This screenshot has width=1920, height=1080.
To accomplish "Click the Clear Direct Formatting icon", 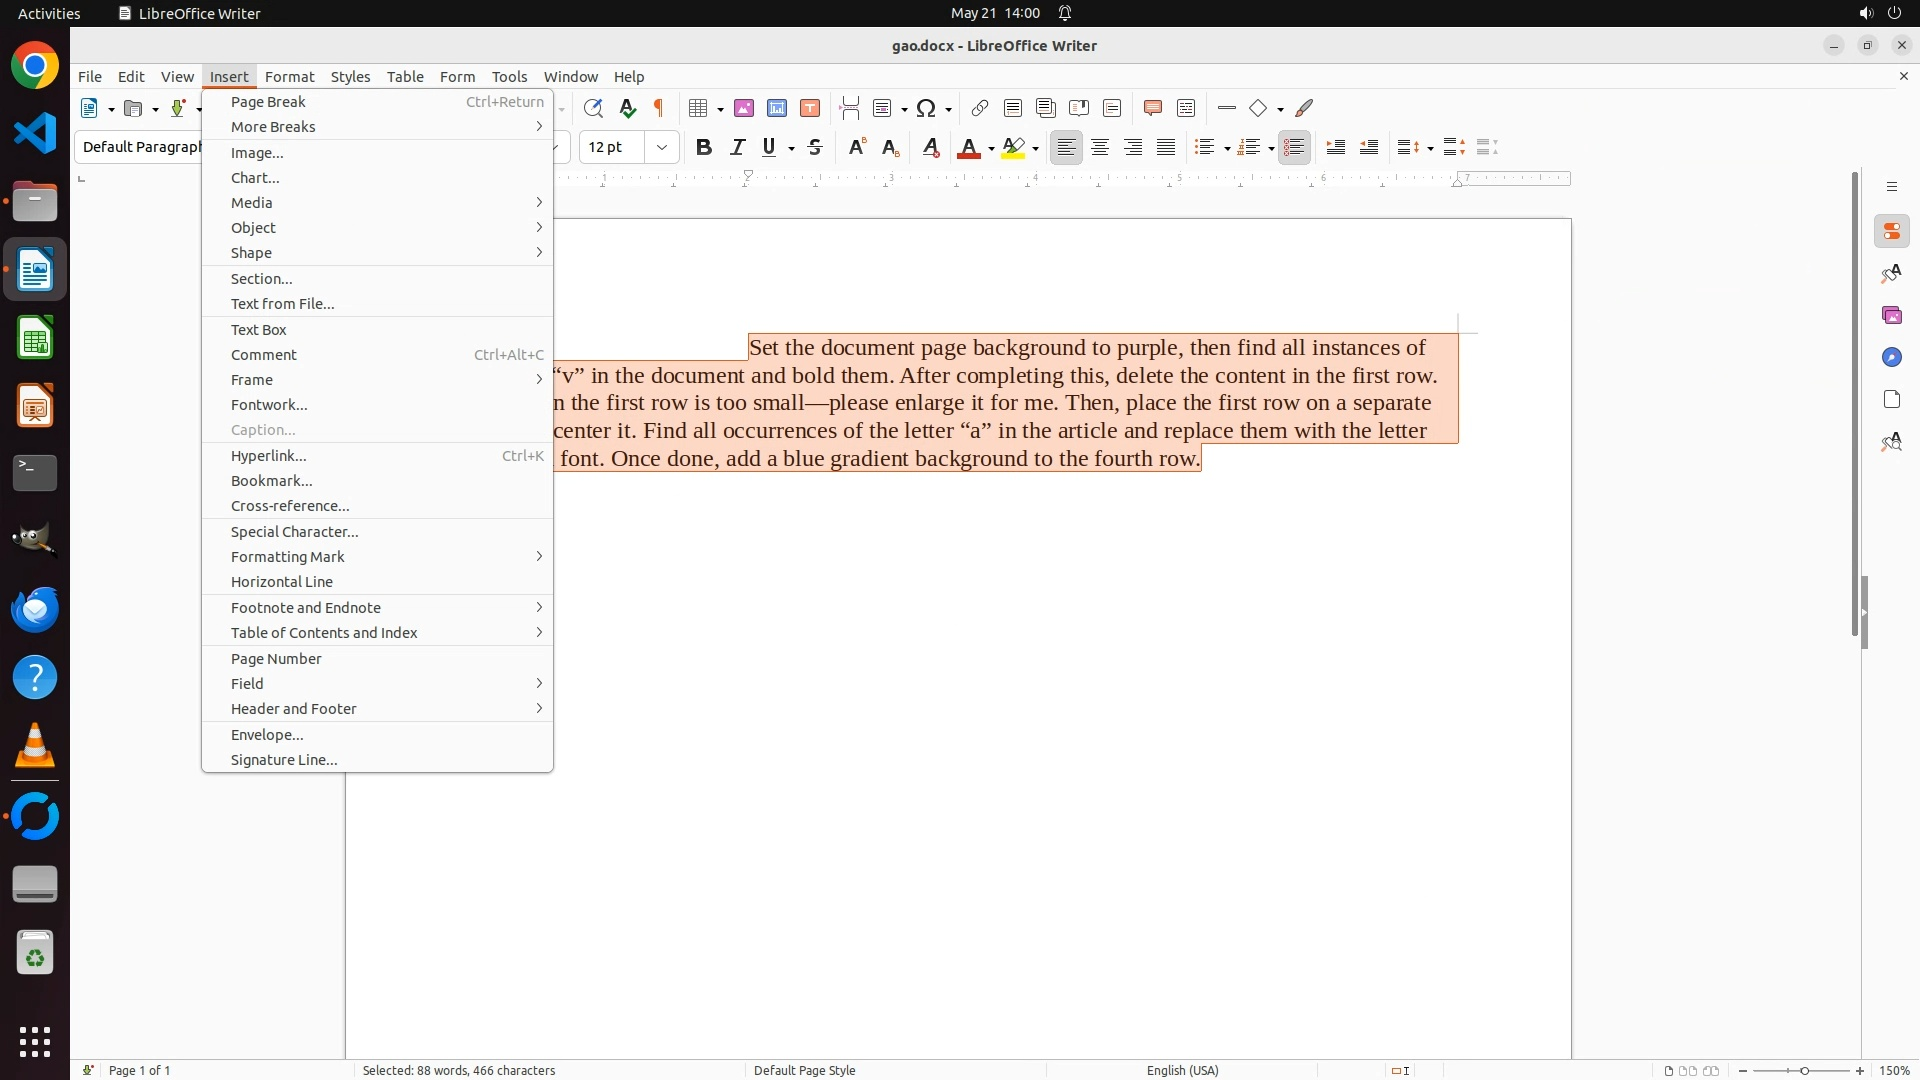I will coord(931,148).
